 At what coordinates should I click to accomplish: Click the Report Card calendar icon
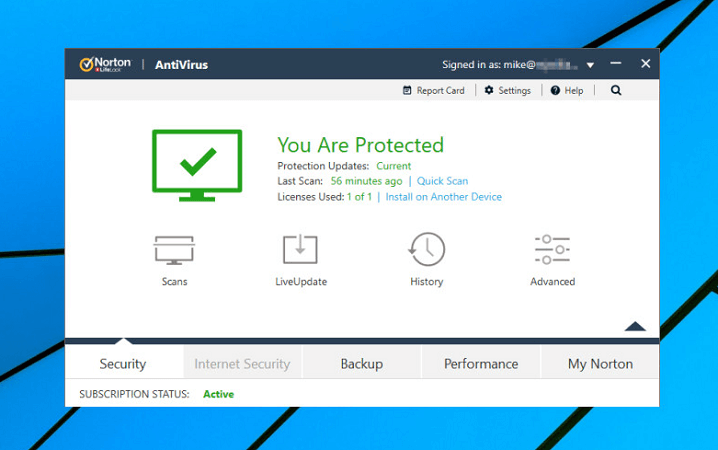pos(407,90)
